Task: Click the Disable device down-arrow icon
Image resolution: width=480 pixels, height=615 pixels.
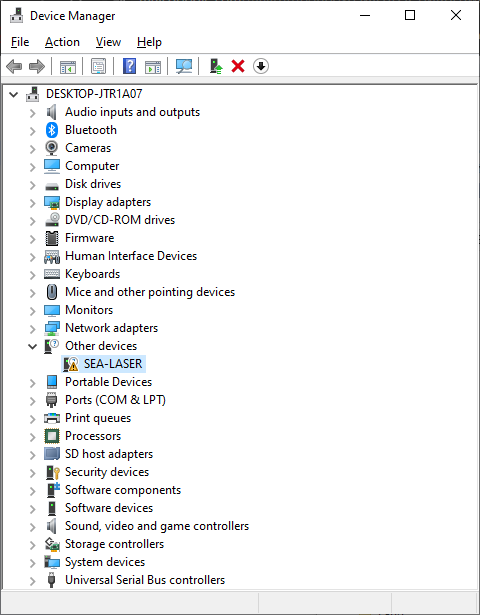Action: (261, 66)
